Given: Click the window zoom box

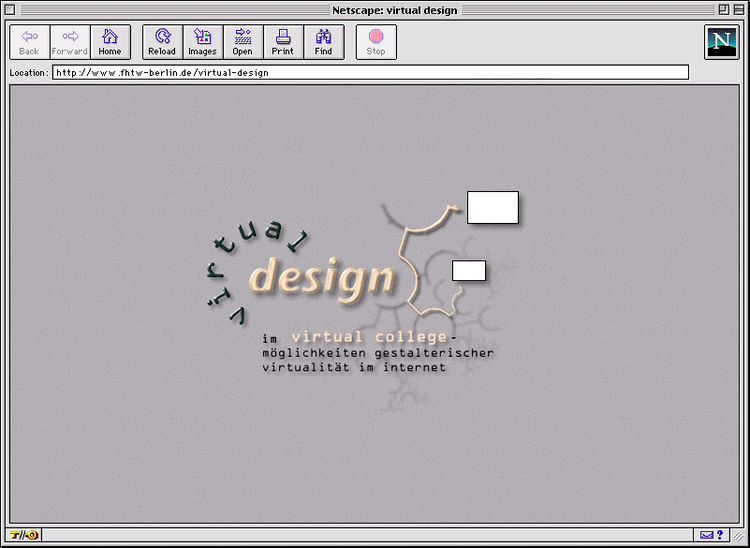Looking at the screenshot, I should click(x=724, y=10).
